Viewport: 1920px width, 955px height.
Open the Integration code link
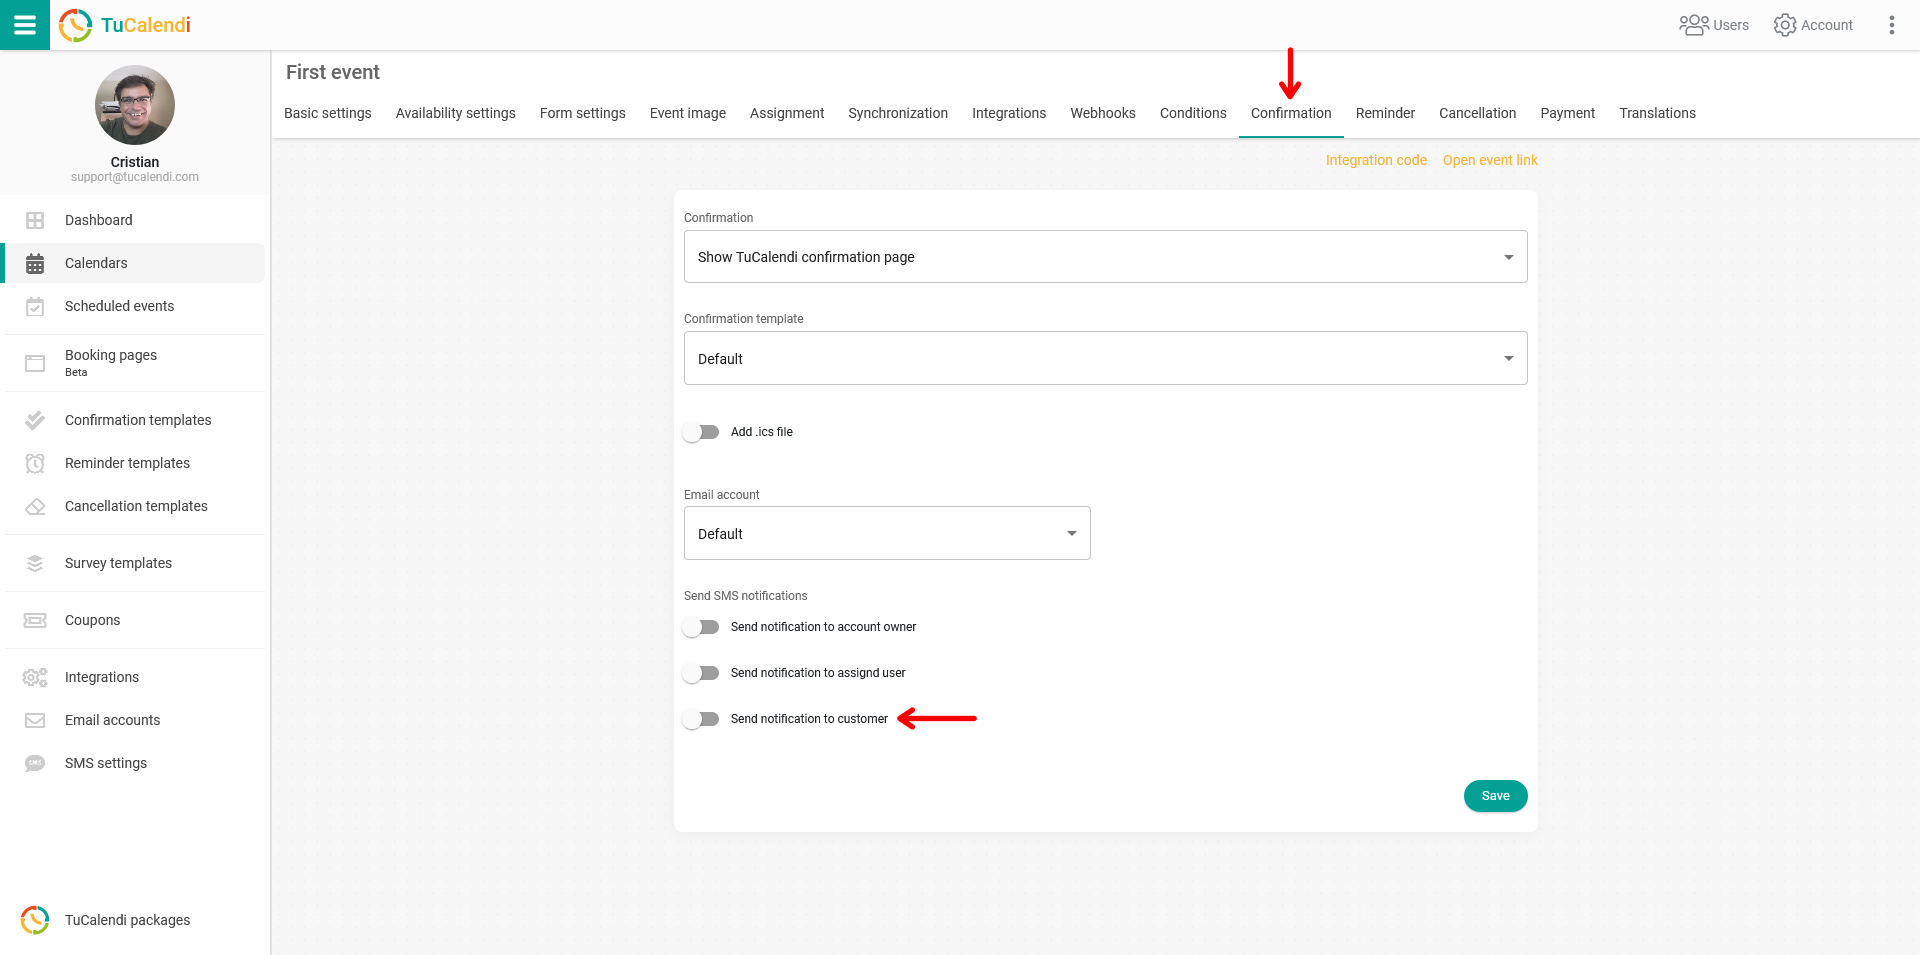click(x=1376, y=160)
